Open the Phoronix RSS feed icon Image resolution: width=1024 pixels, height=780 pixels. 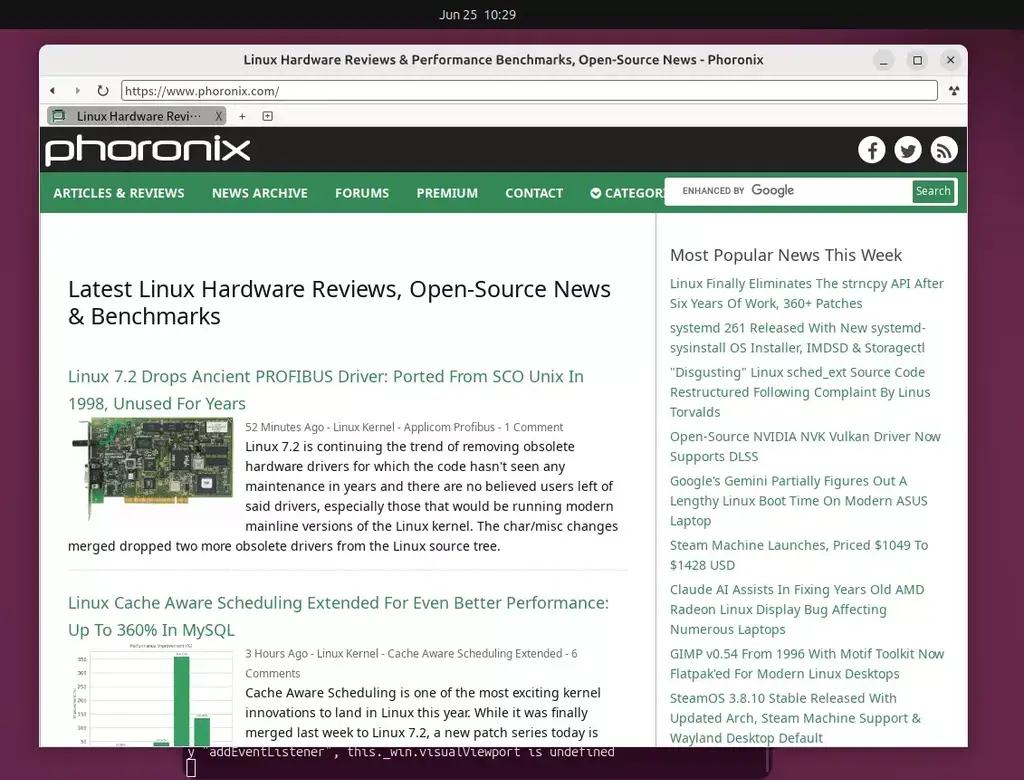pyautogui.click(x=944, y=150)
